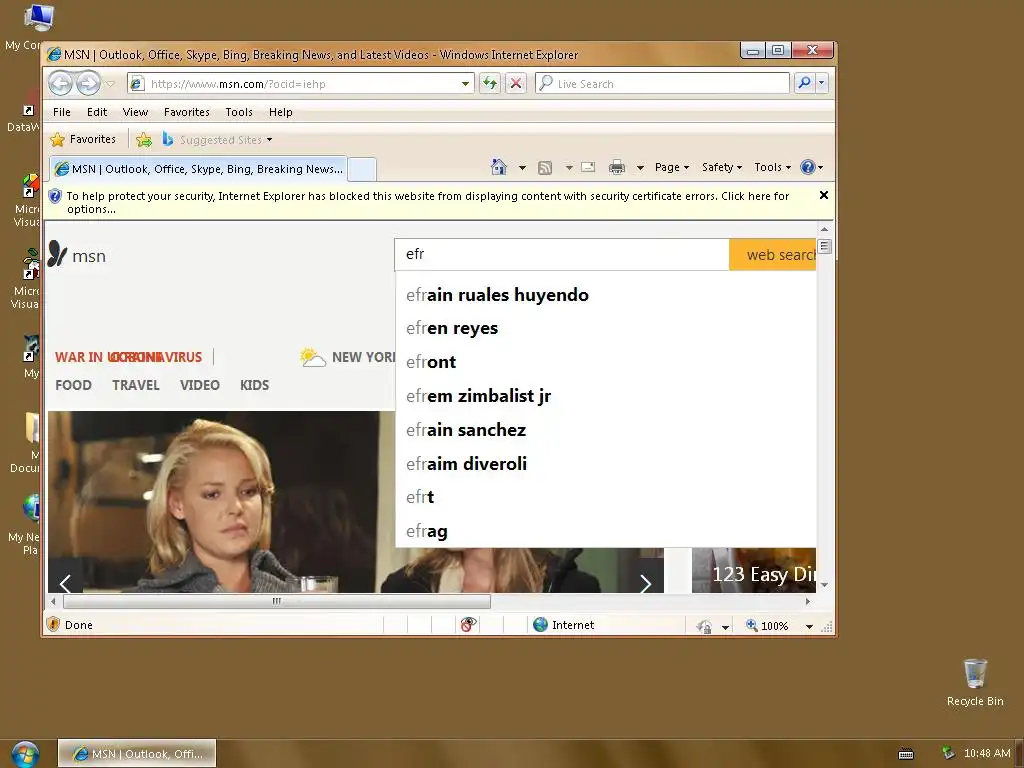The height and width of the screenshot is (768, 1024).
Task: Click the Read Mail icon
Action: pos(588,167)
